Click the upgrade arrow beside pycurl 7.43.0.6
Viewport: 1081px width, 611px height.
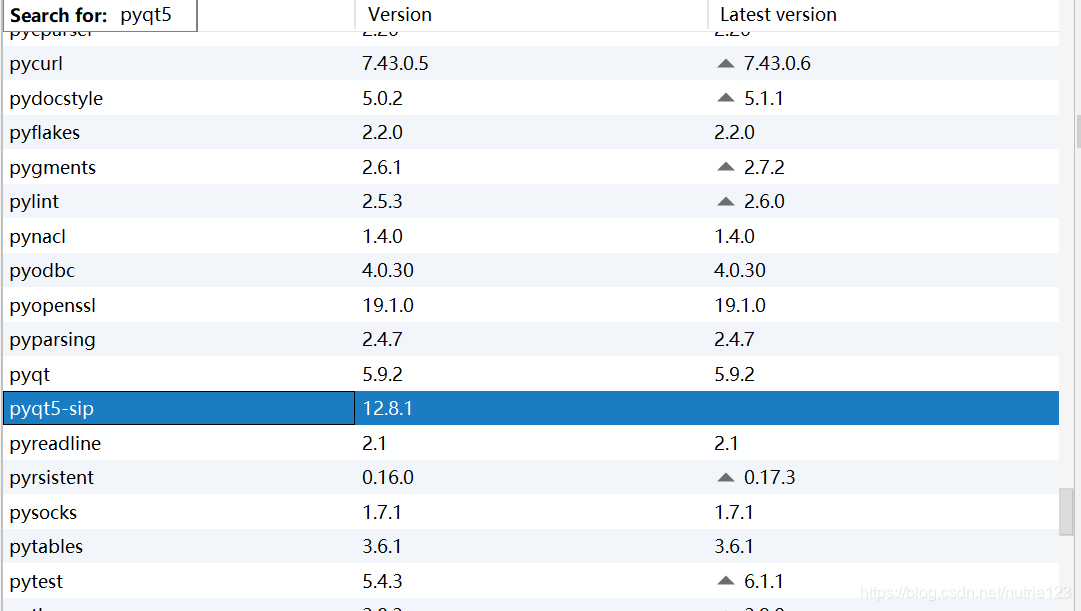point(725,62)
